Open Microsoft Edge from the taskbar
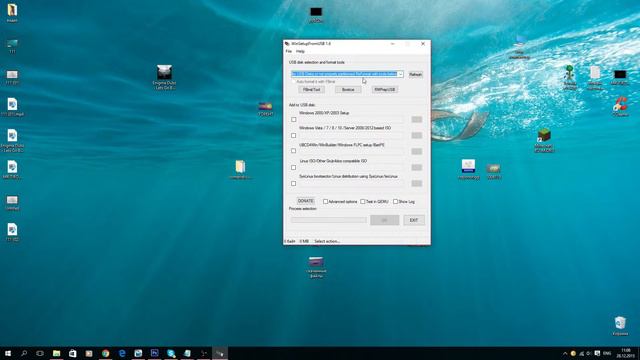The image size is (640, 360). pos(122,353)
